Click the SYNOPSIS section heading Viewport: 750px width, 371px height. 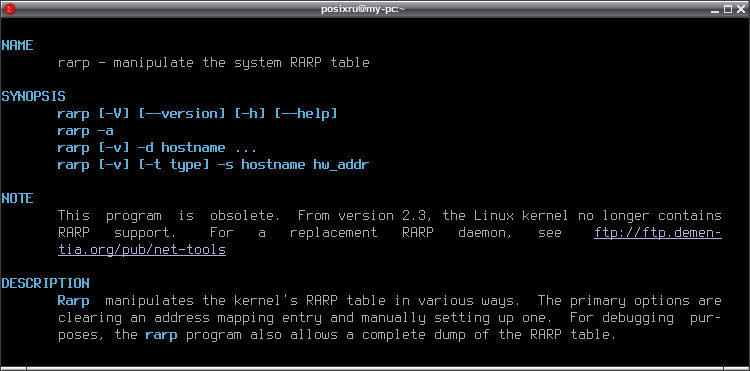pyautogui.click(x=33, y=97)
